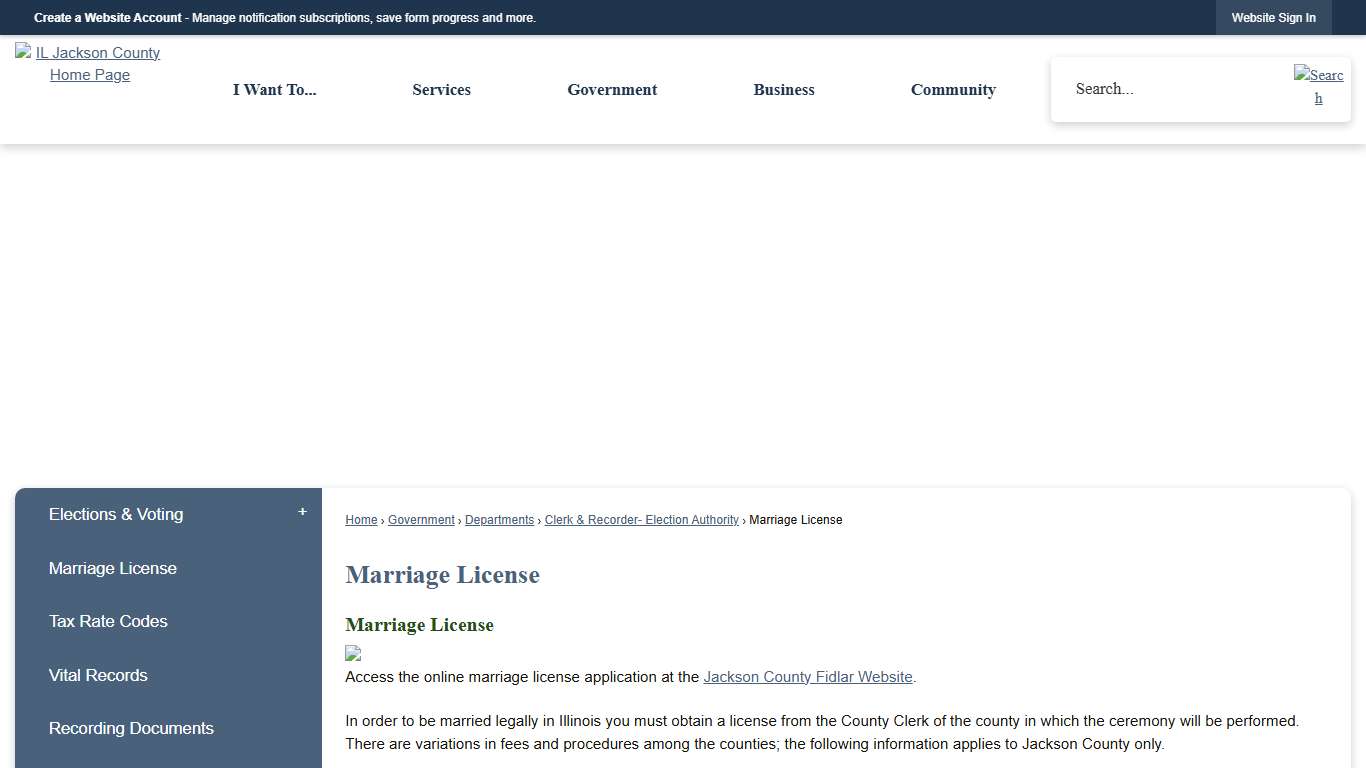Open the Services menu
The image size is (1366, 768).
[x=441, y=90]
